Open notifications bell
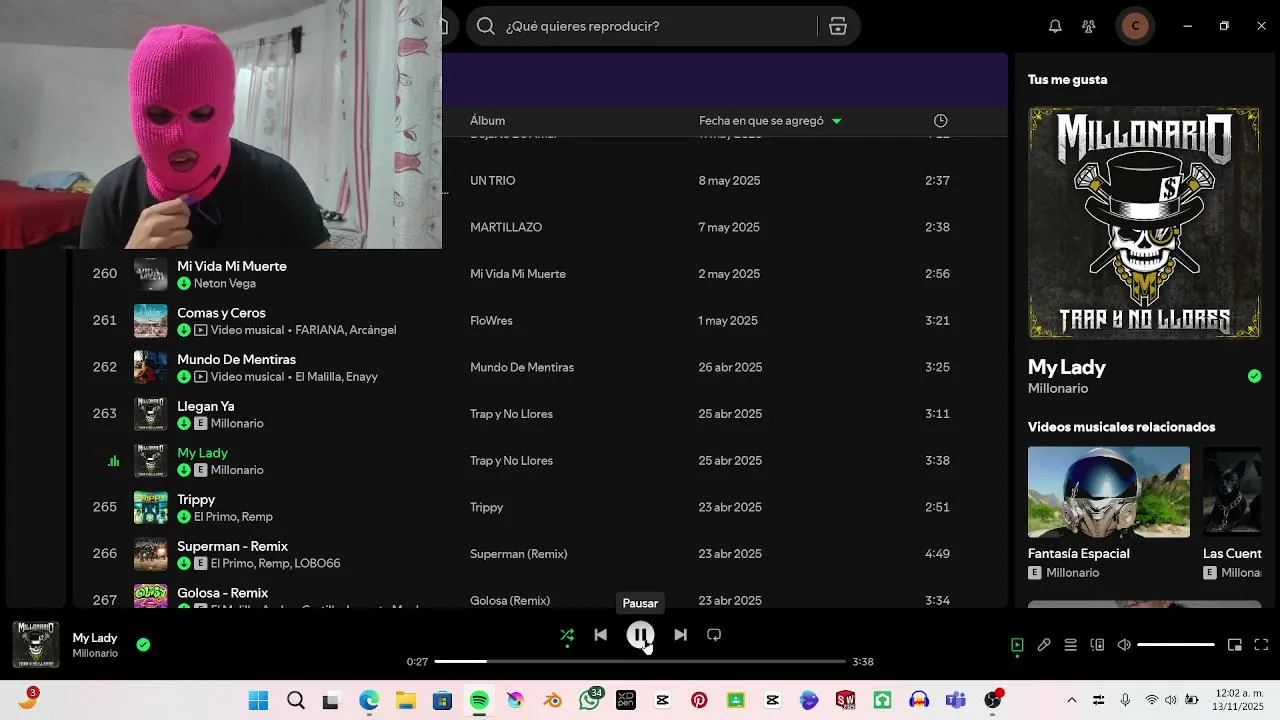Screen dimensions: 1280x720 tap(1055, 26)
